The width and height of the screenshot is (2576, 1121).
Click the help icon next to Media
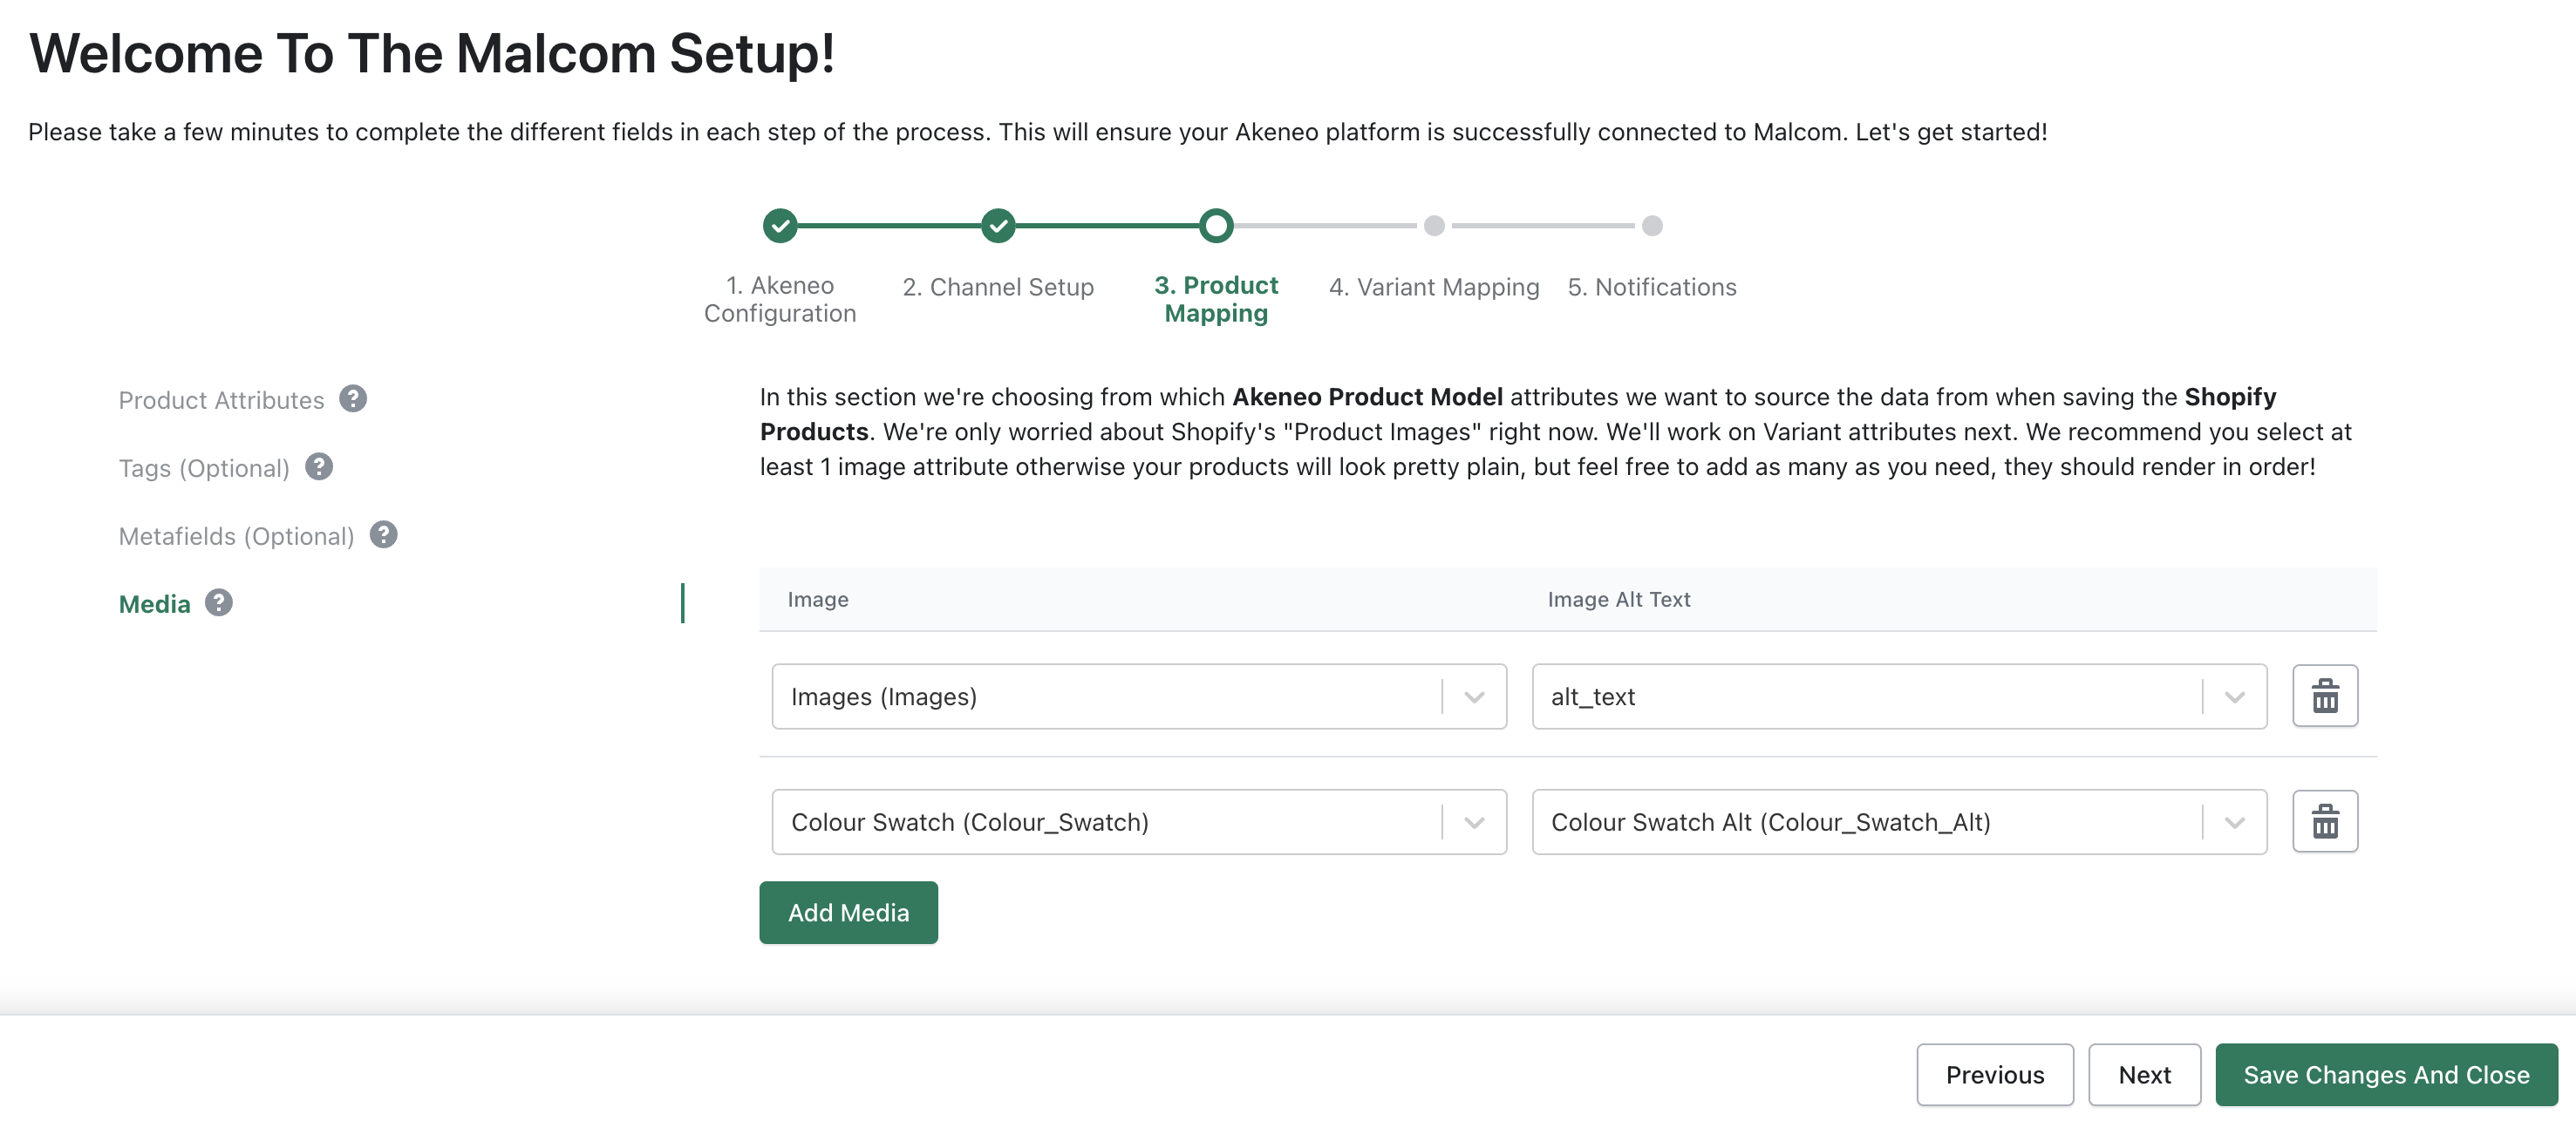219,603
